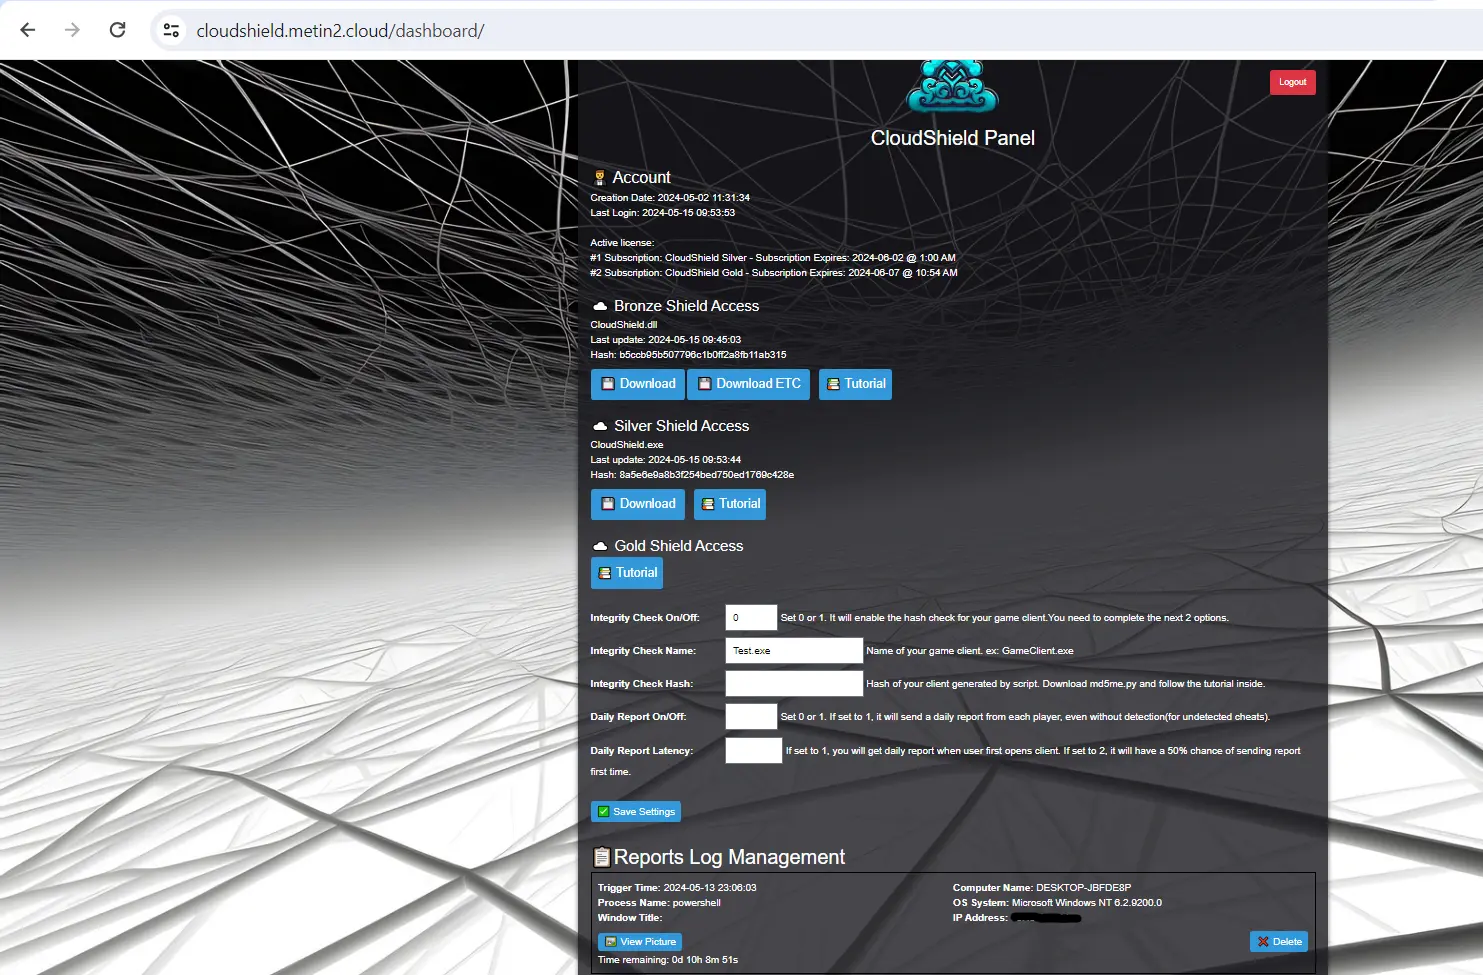
Task: Click the CloudShield Panel title
Action: [953, 138]
